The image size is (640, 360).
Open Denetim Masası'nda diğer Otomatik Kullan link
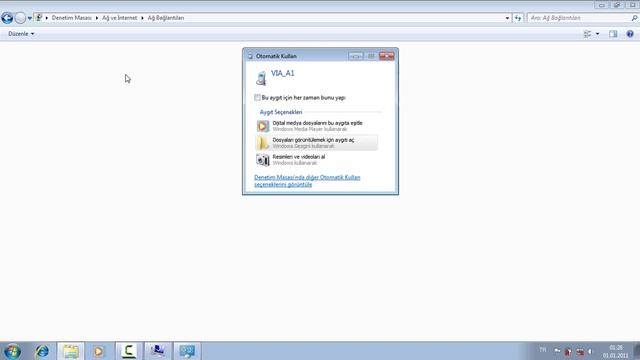click(x=307, y=181)
